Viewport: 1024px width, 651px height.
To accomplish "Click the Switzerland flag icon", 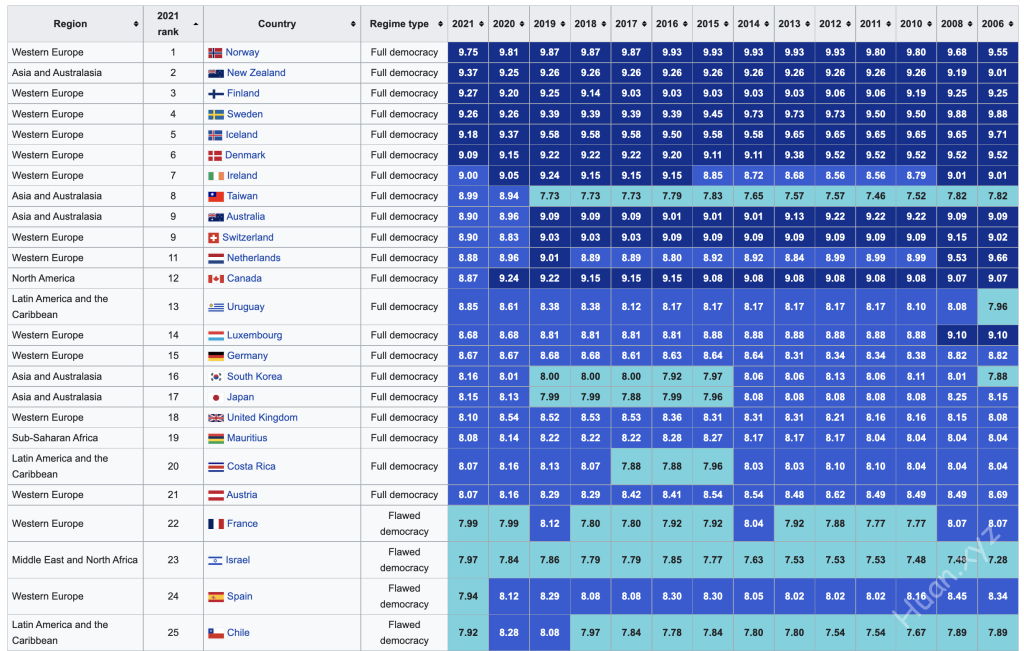I will [x=214, y=237].
